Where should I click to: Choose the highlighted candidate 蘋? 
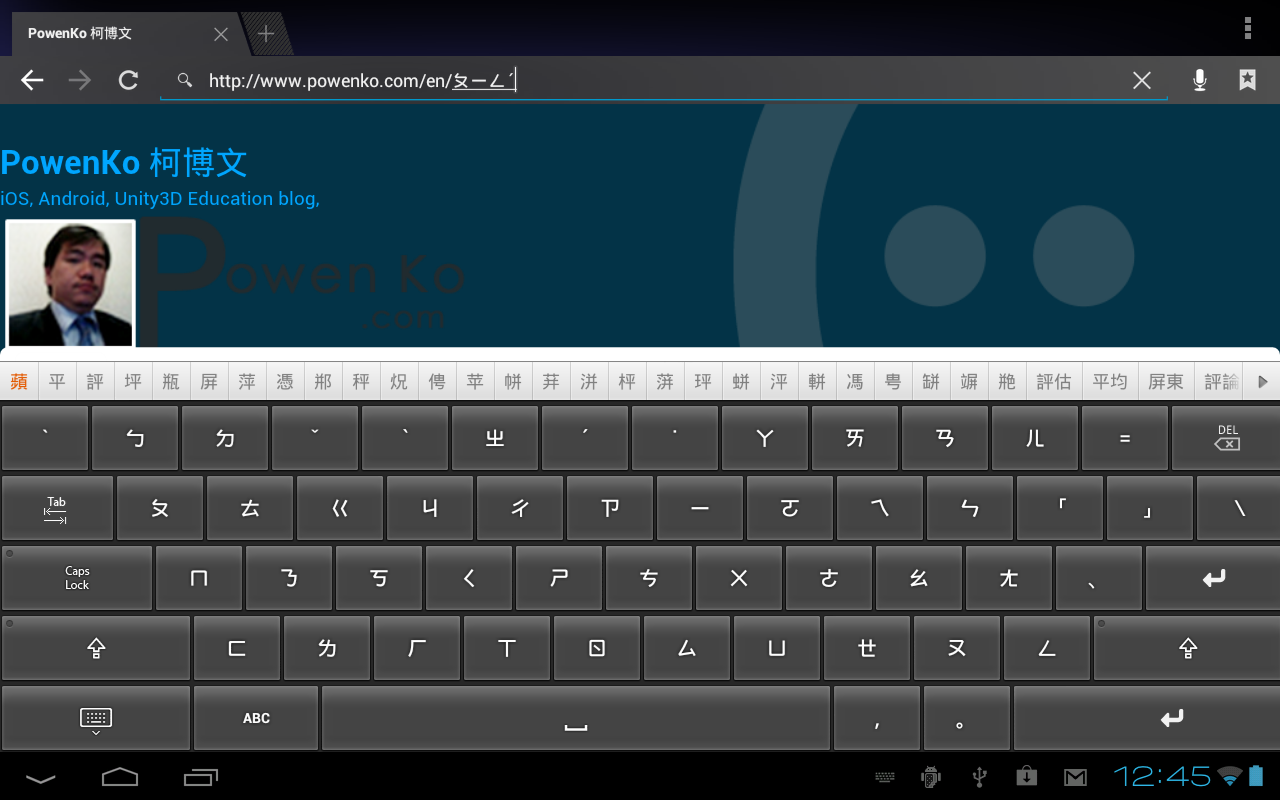[x=19, y=382]
